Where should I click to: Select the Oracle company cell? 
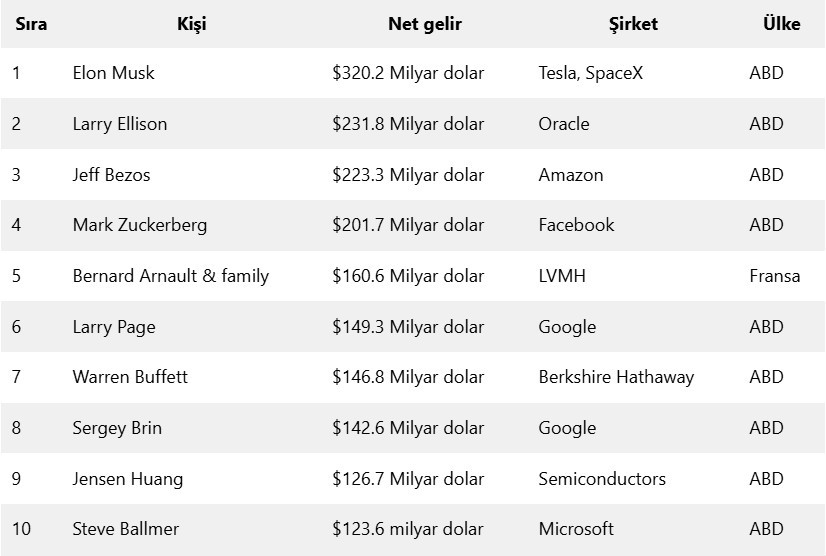pos(564,124)
